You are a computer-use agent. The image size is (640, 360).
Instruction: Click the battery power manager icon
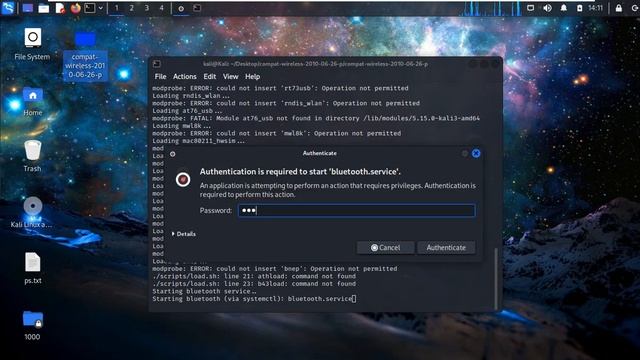(579, 8)
